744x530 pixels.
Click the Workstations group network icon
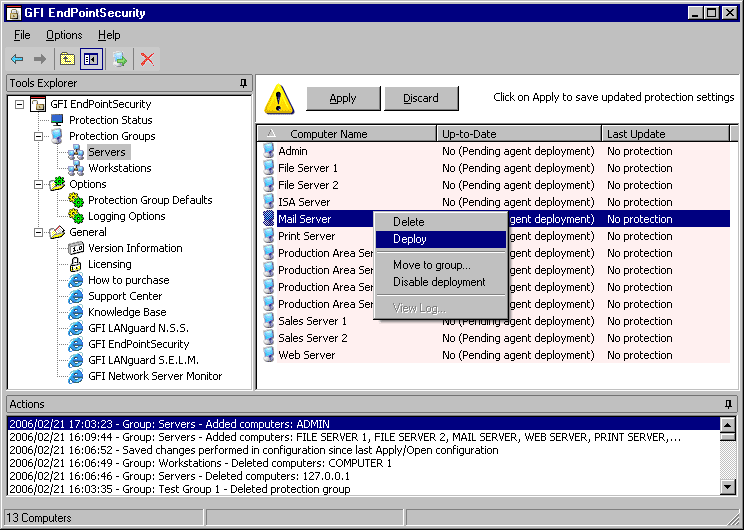coord(75,168)
